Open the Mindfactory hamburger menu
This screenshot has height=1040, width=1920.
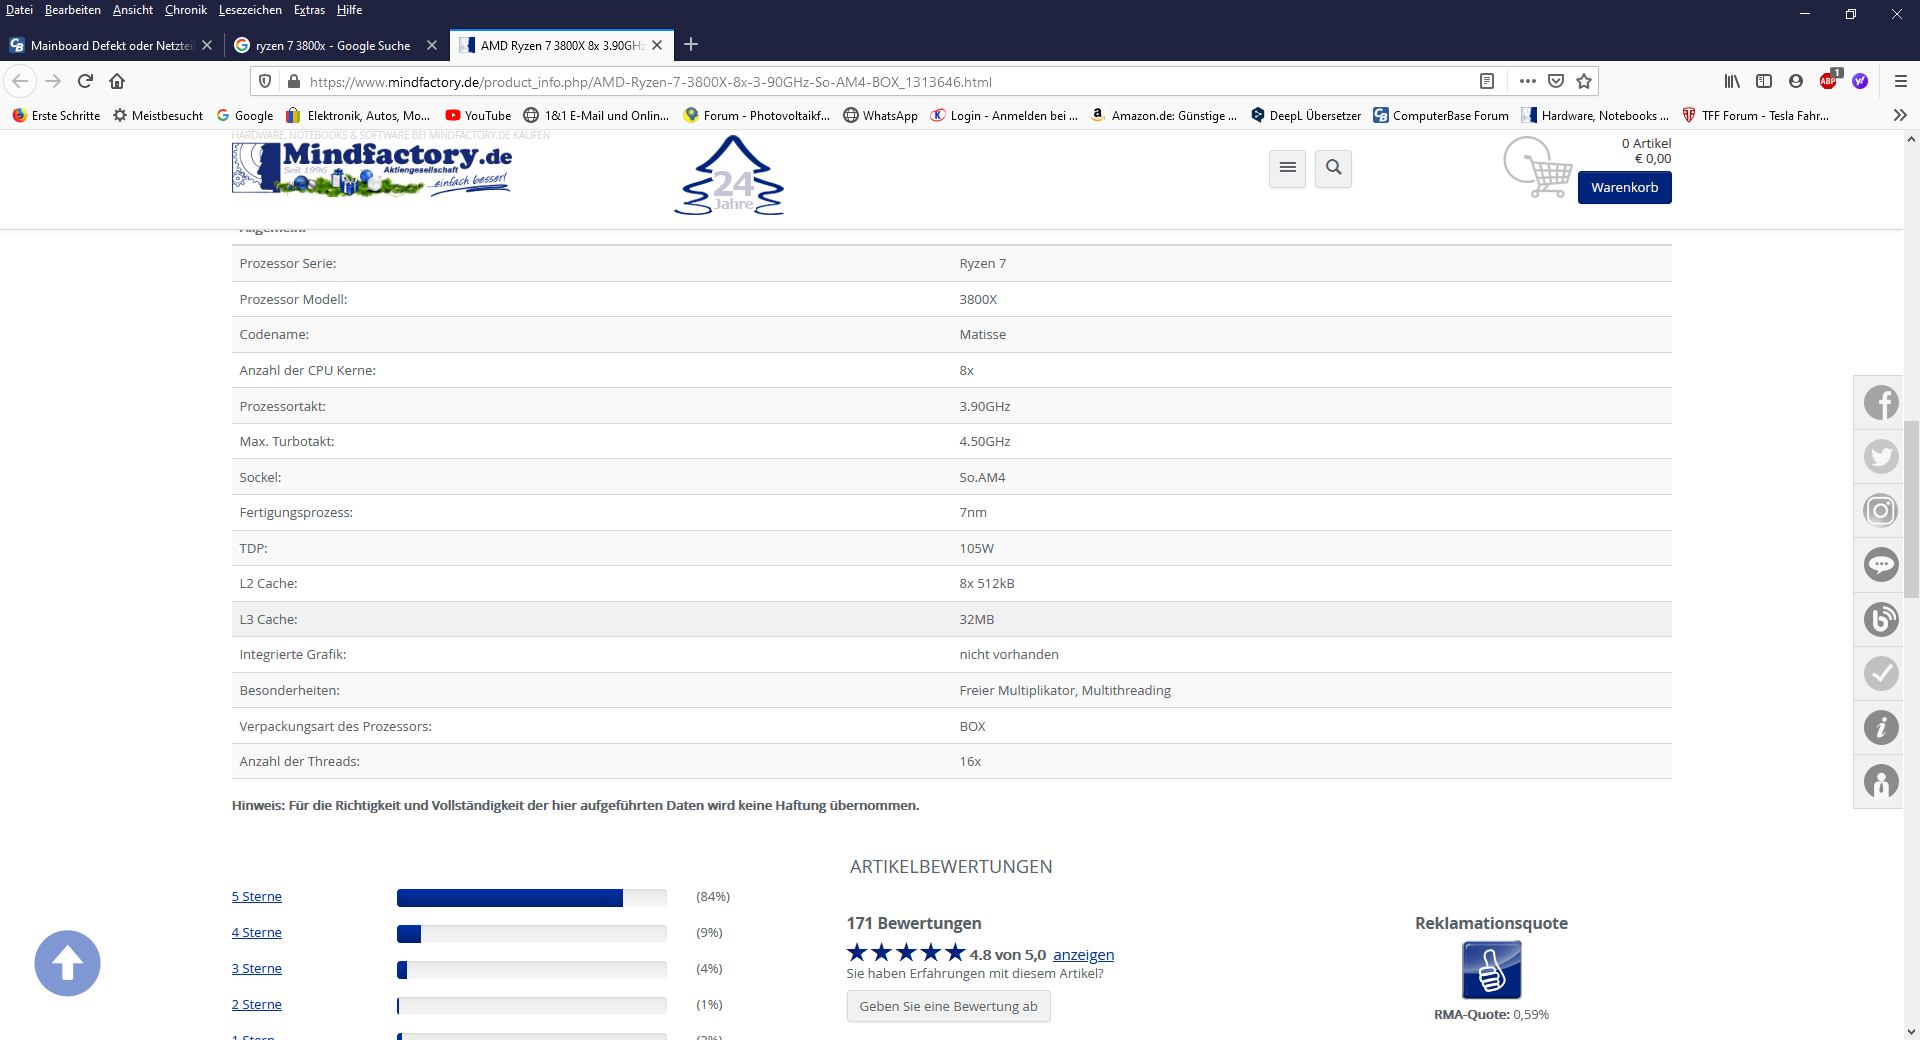pos(1287,168)
